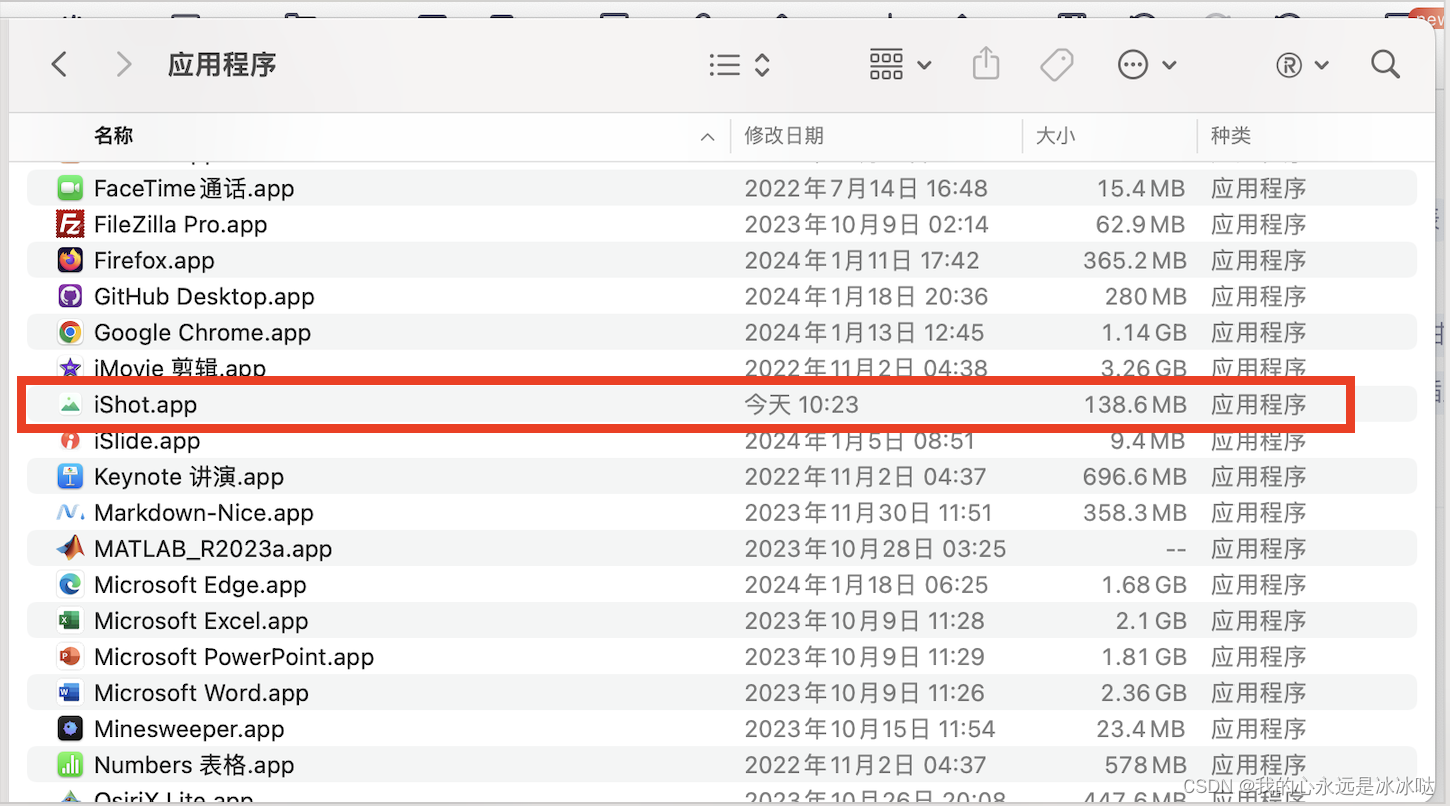Click the 1.14 GB size of Google Chrome
This screenshot has width=1450, height=806.
[1144, 332]
